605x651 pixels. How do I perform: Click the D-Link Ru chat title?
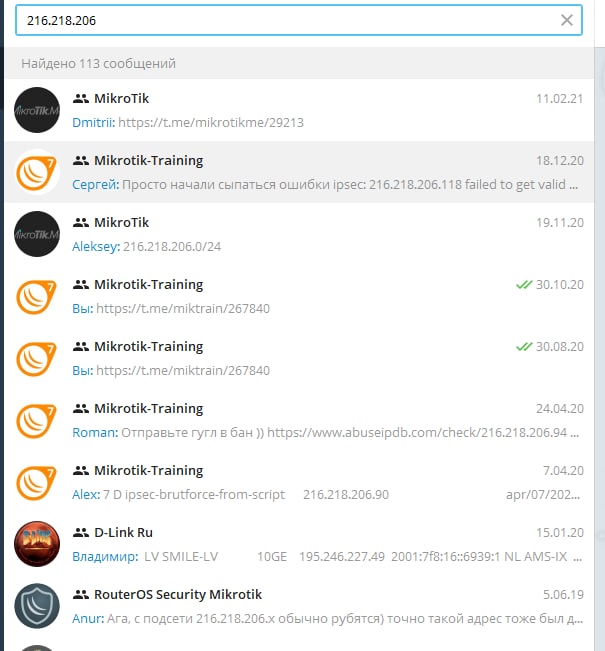(123, 533)
